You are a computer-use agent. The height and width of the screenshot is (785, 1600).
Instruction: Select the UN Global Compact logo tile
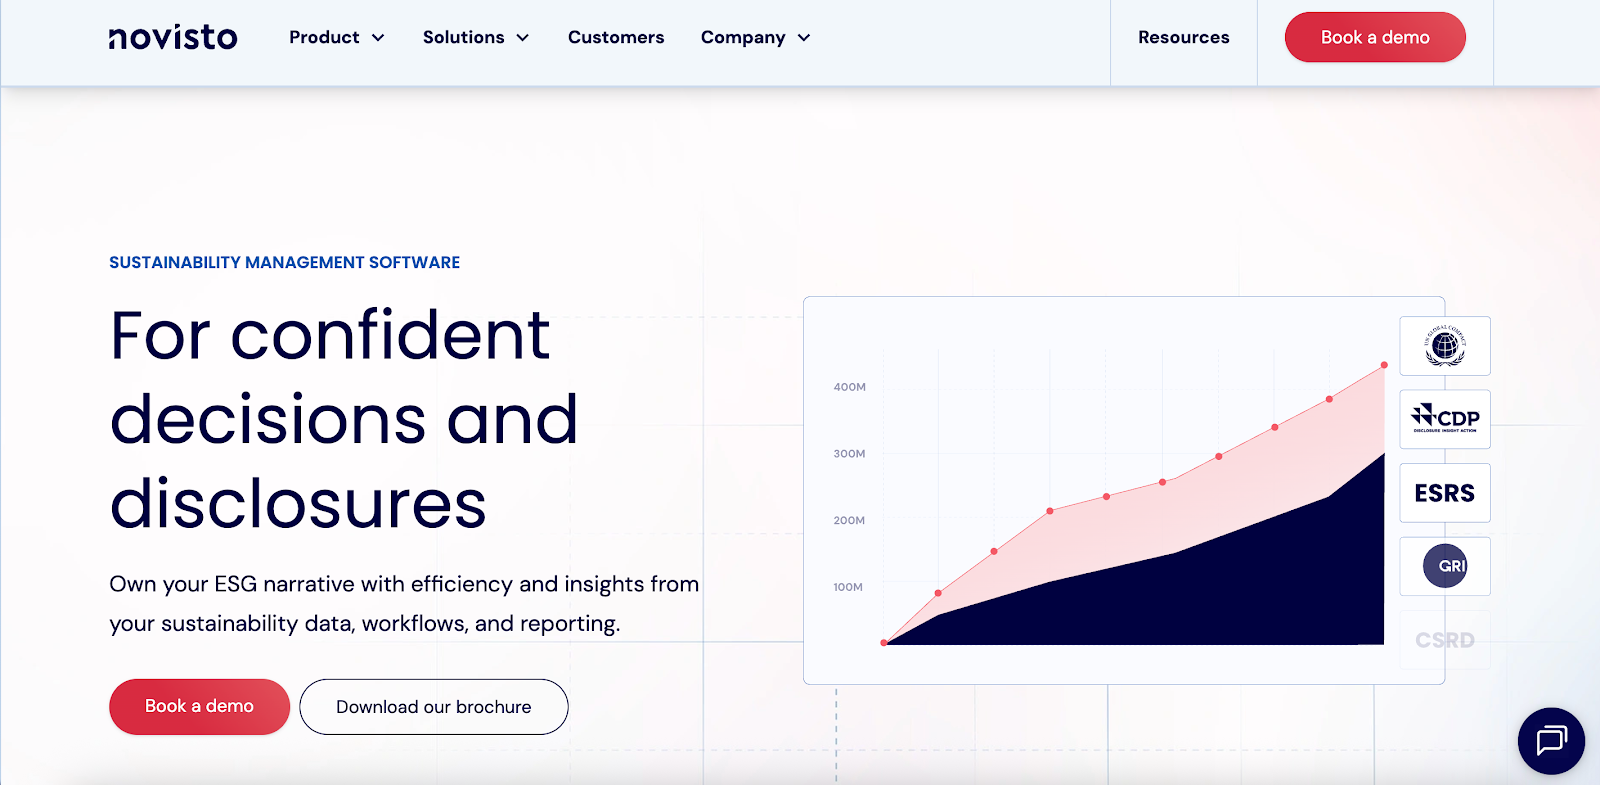click(1445, 346)
